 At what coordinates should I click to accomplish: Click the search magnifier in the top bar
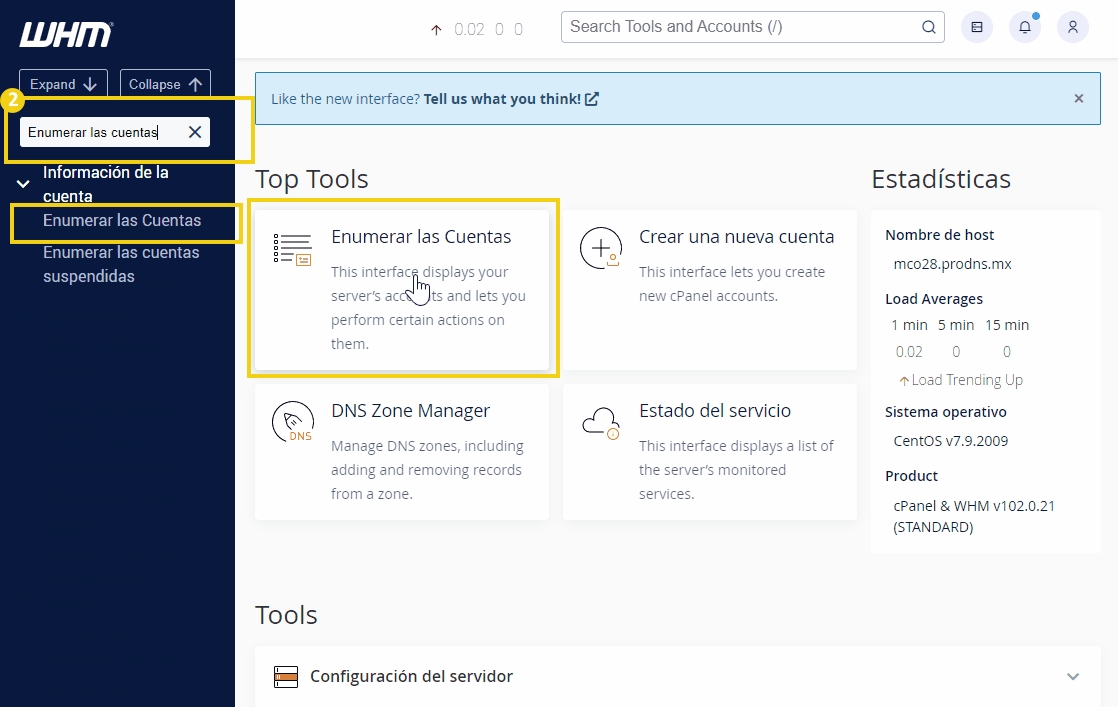coord(928,27)
